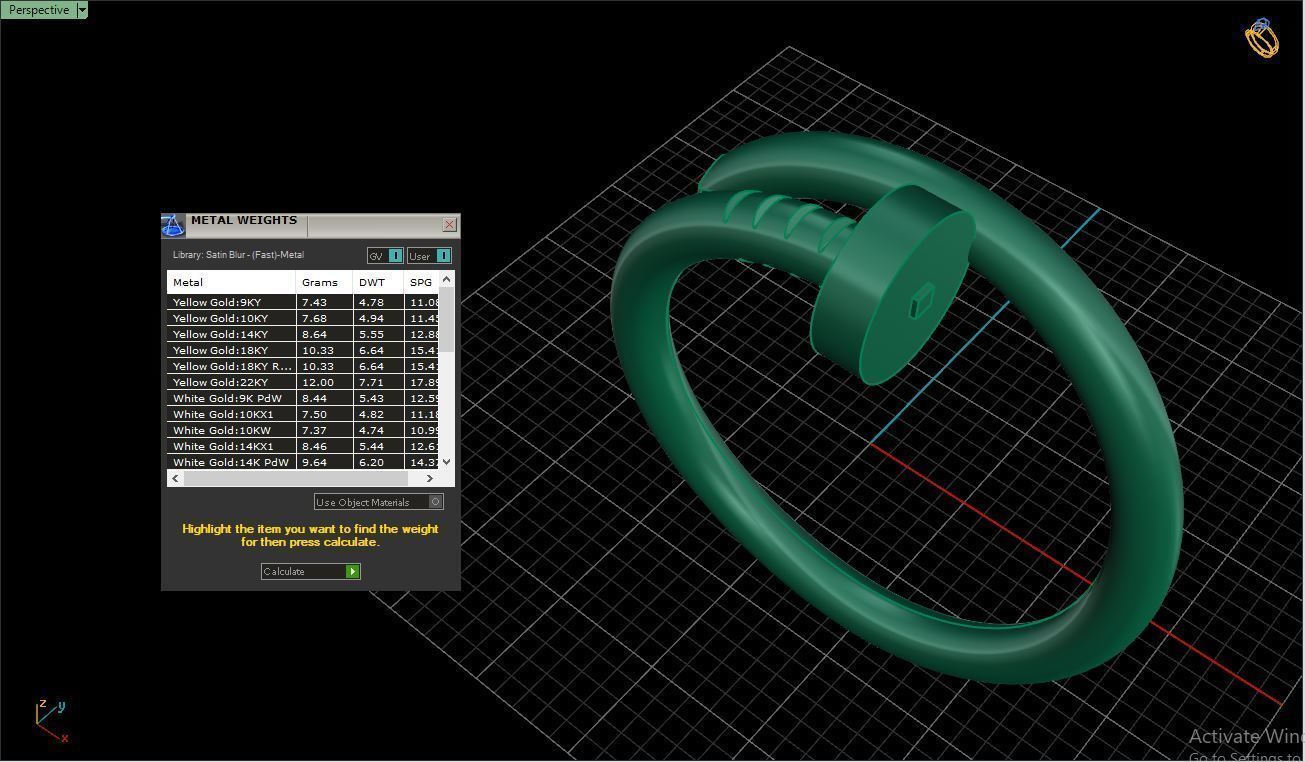
Task: Enable Use Object Materials option
Action: point(435,502)
